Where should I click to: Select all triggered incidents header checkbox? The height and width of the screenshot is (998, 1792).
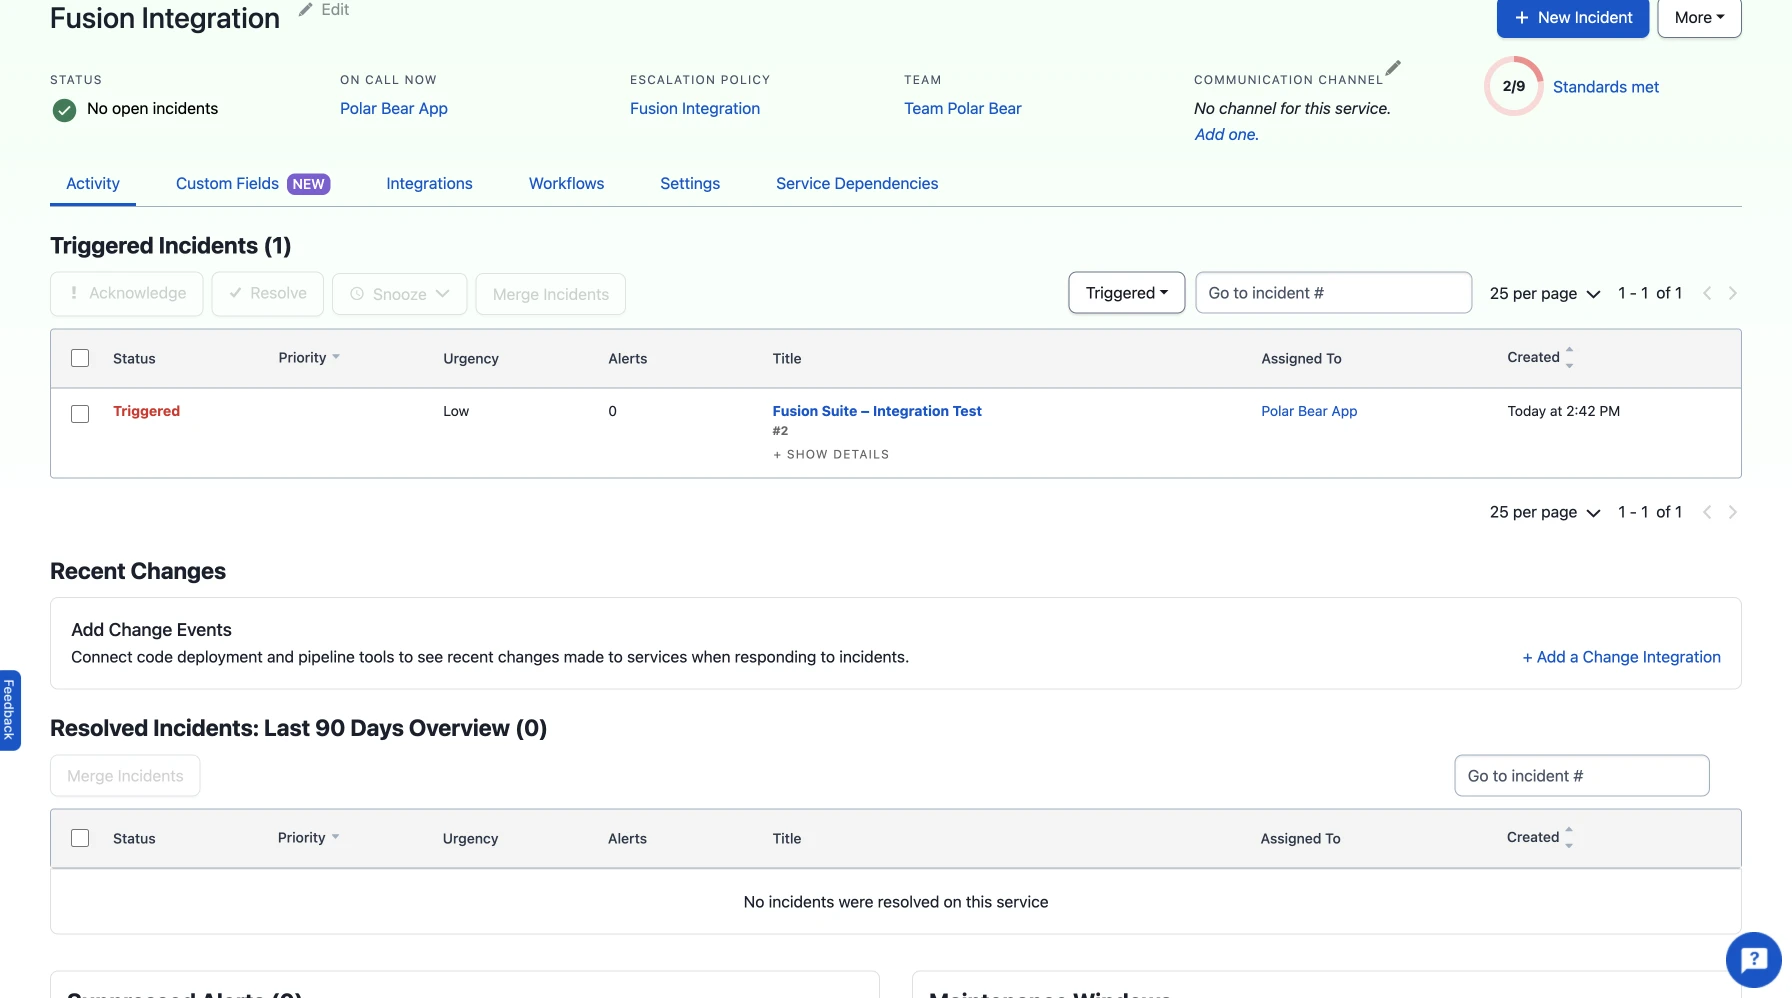click(x=80, y=358)
